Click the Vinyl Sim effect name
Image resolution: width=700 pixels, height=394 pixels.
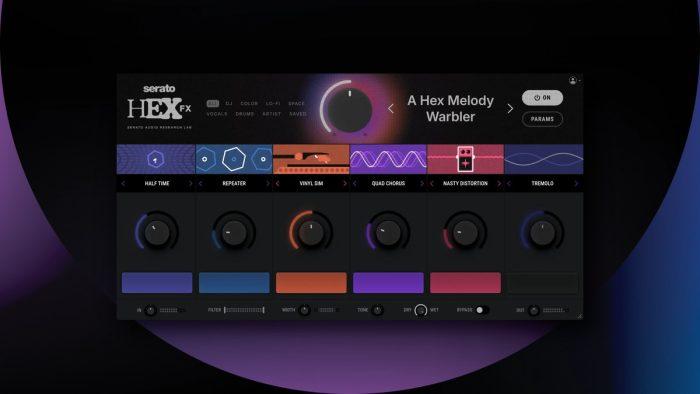pyautogui.click(x=311, y=183)
